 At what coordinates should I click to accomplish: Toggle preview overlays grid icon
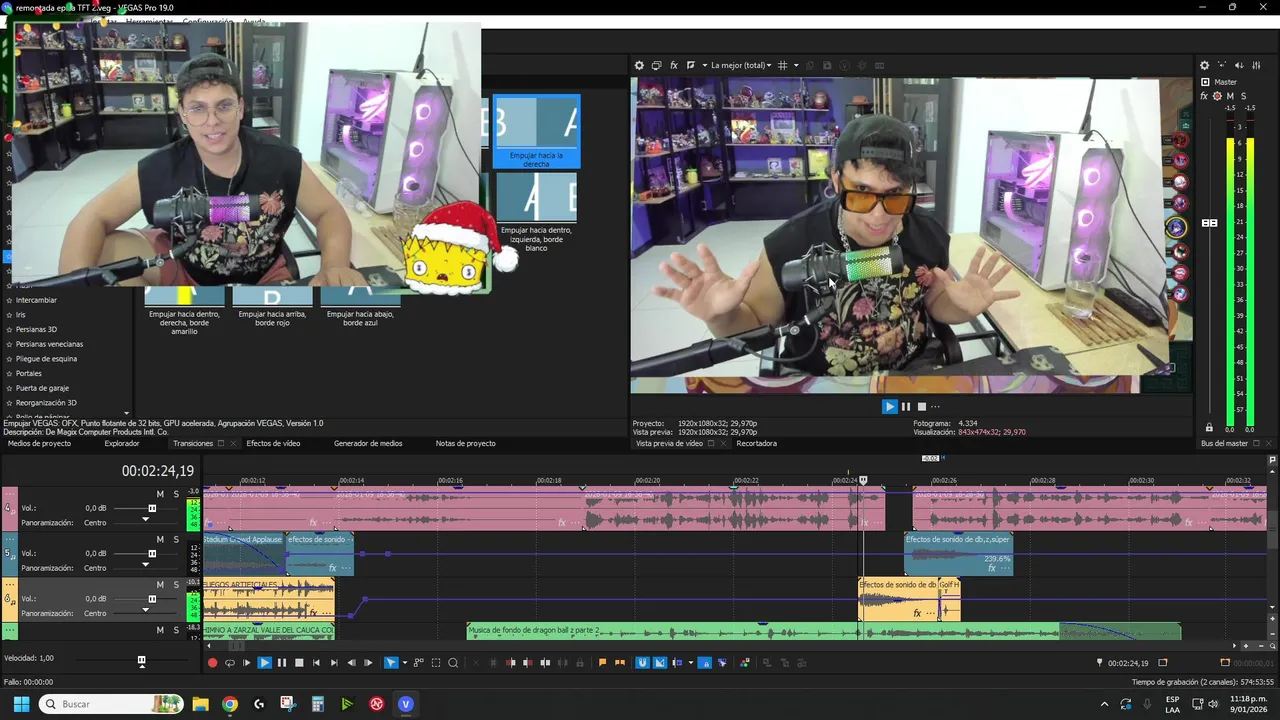[x=783, y=65]
